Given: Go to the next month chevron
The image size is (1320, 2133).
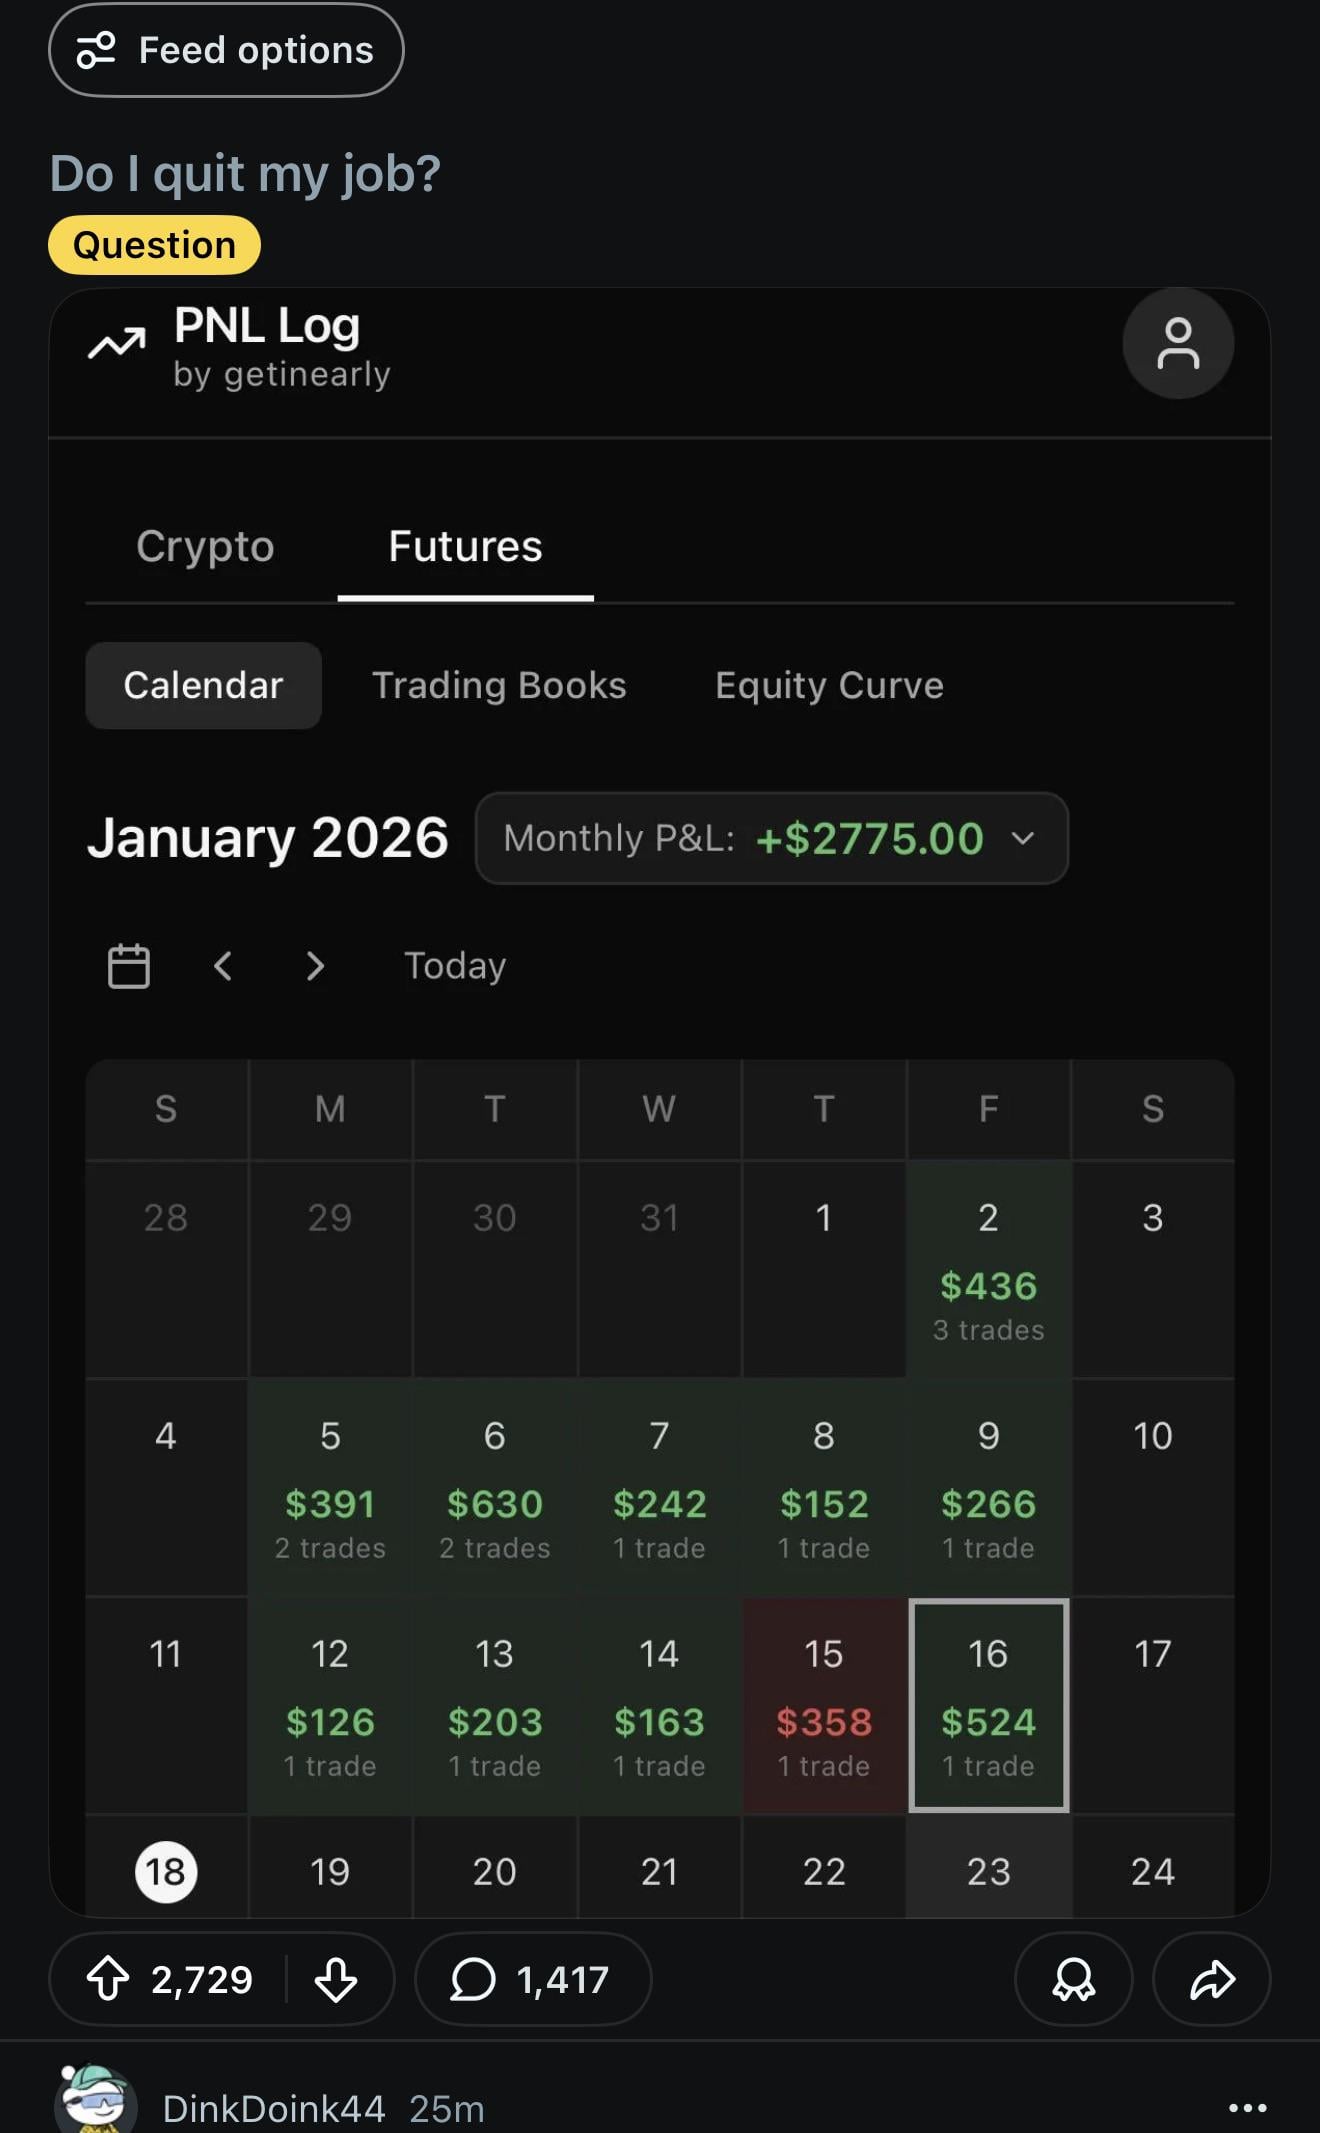Looking at the screenshot, I should 315,966.
